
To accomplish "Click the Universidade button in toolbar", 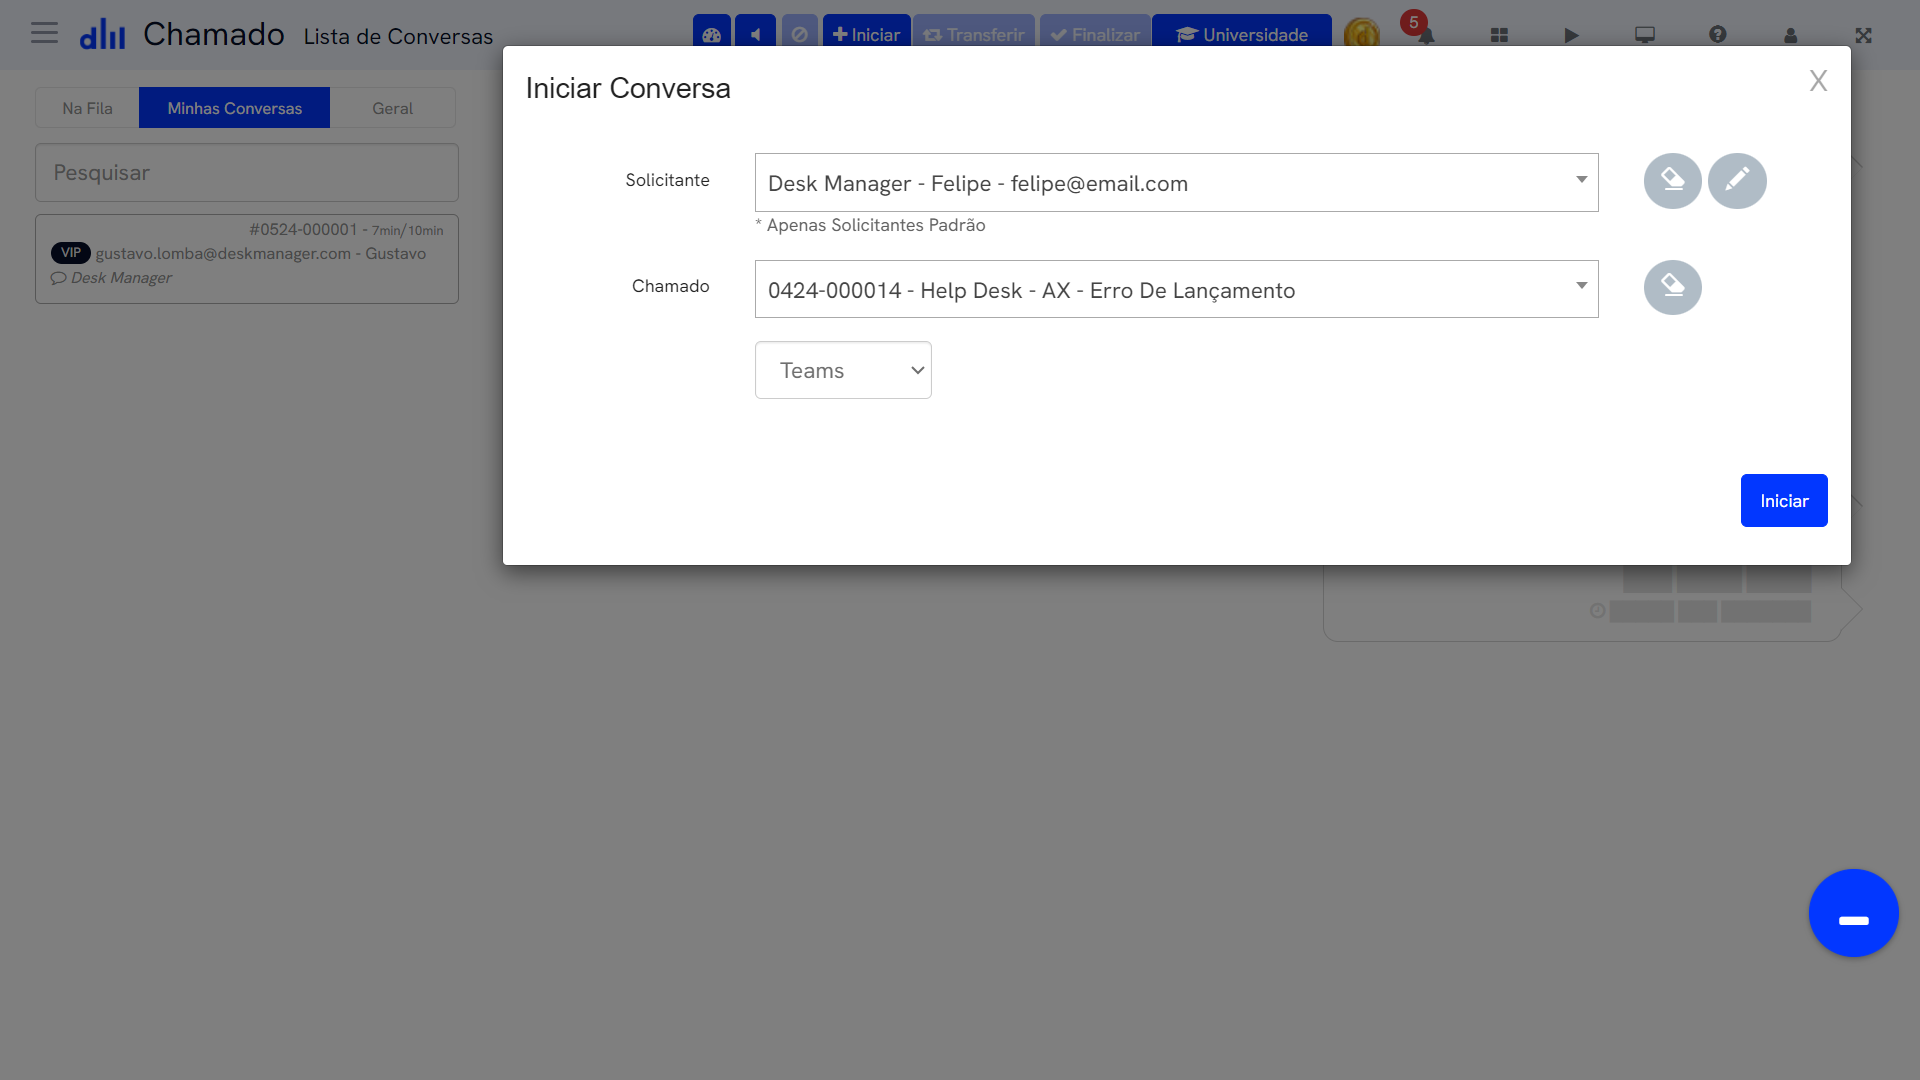I will click(1241, 33).
